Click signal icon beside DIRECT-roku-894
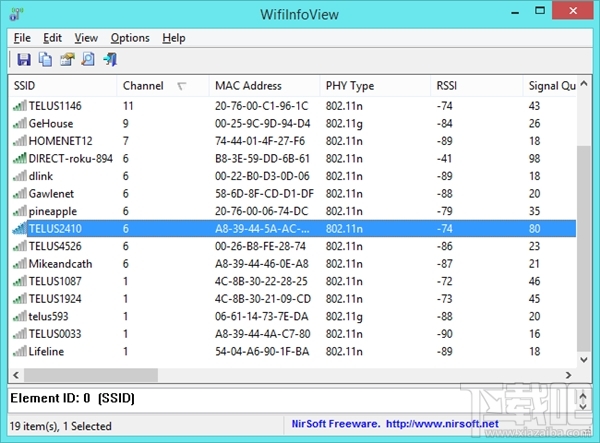The image size is (600, 443). pos(20,158)
